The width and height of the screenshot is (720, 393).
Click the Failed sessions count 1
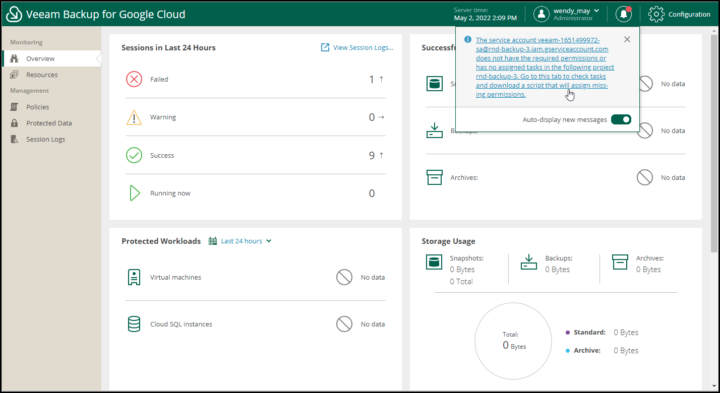coord(372,79)
